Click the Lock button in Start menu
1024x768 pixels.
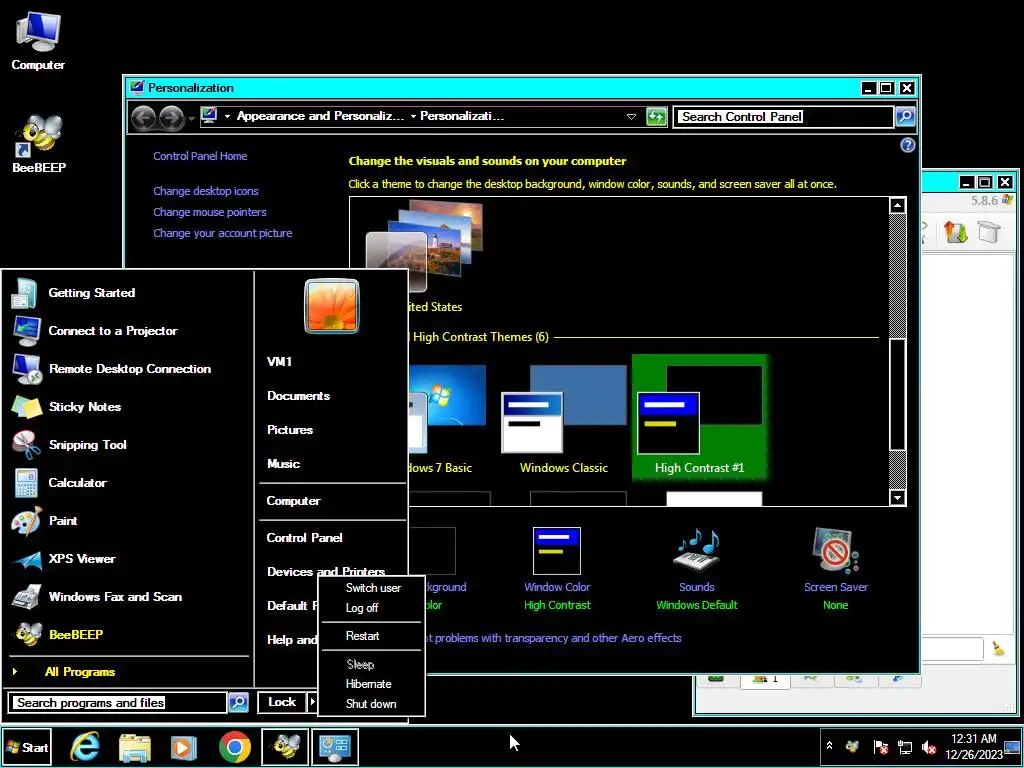pos(282,702)
